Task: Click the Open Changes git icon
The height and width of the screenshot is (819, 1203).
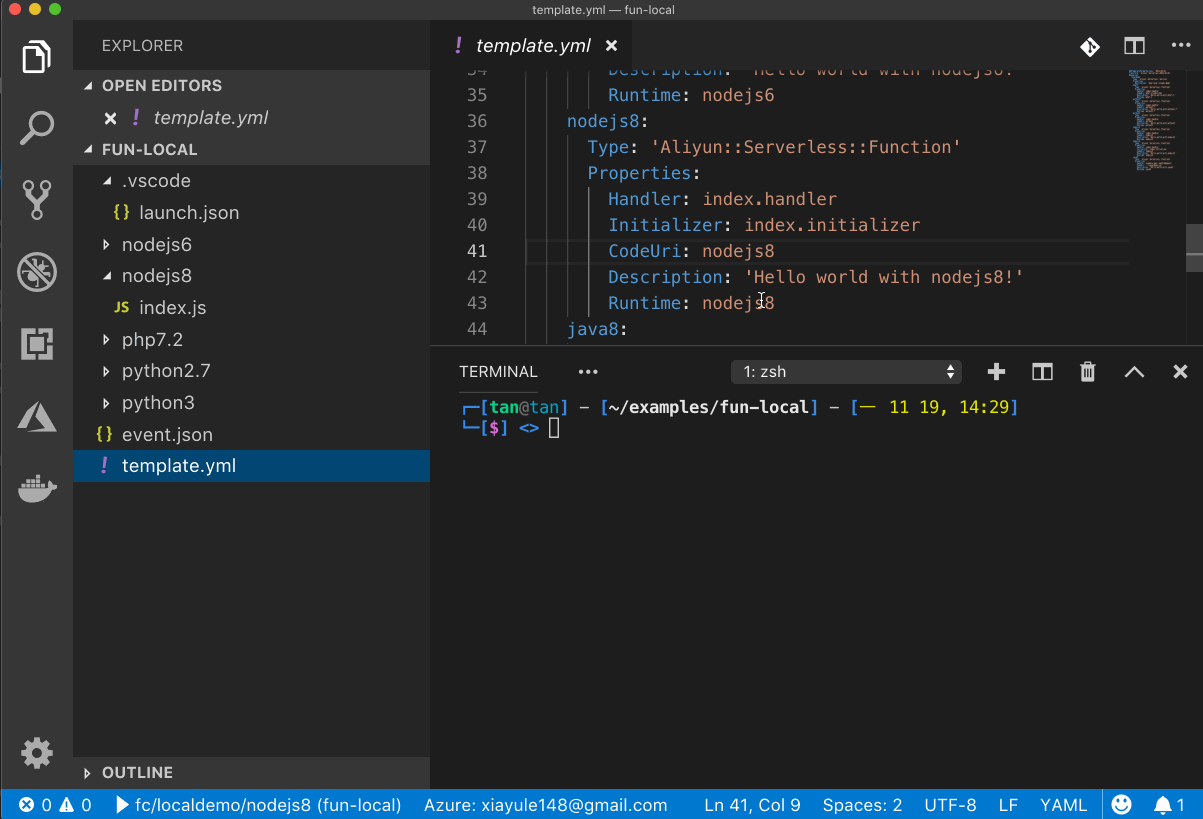Action: point(1089,46)
